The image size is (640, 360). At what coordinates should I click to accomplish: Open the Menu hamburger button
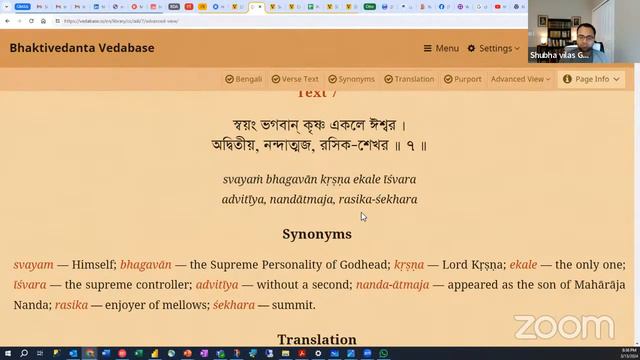441,48
